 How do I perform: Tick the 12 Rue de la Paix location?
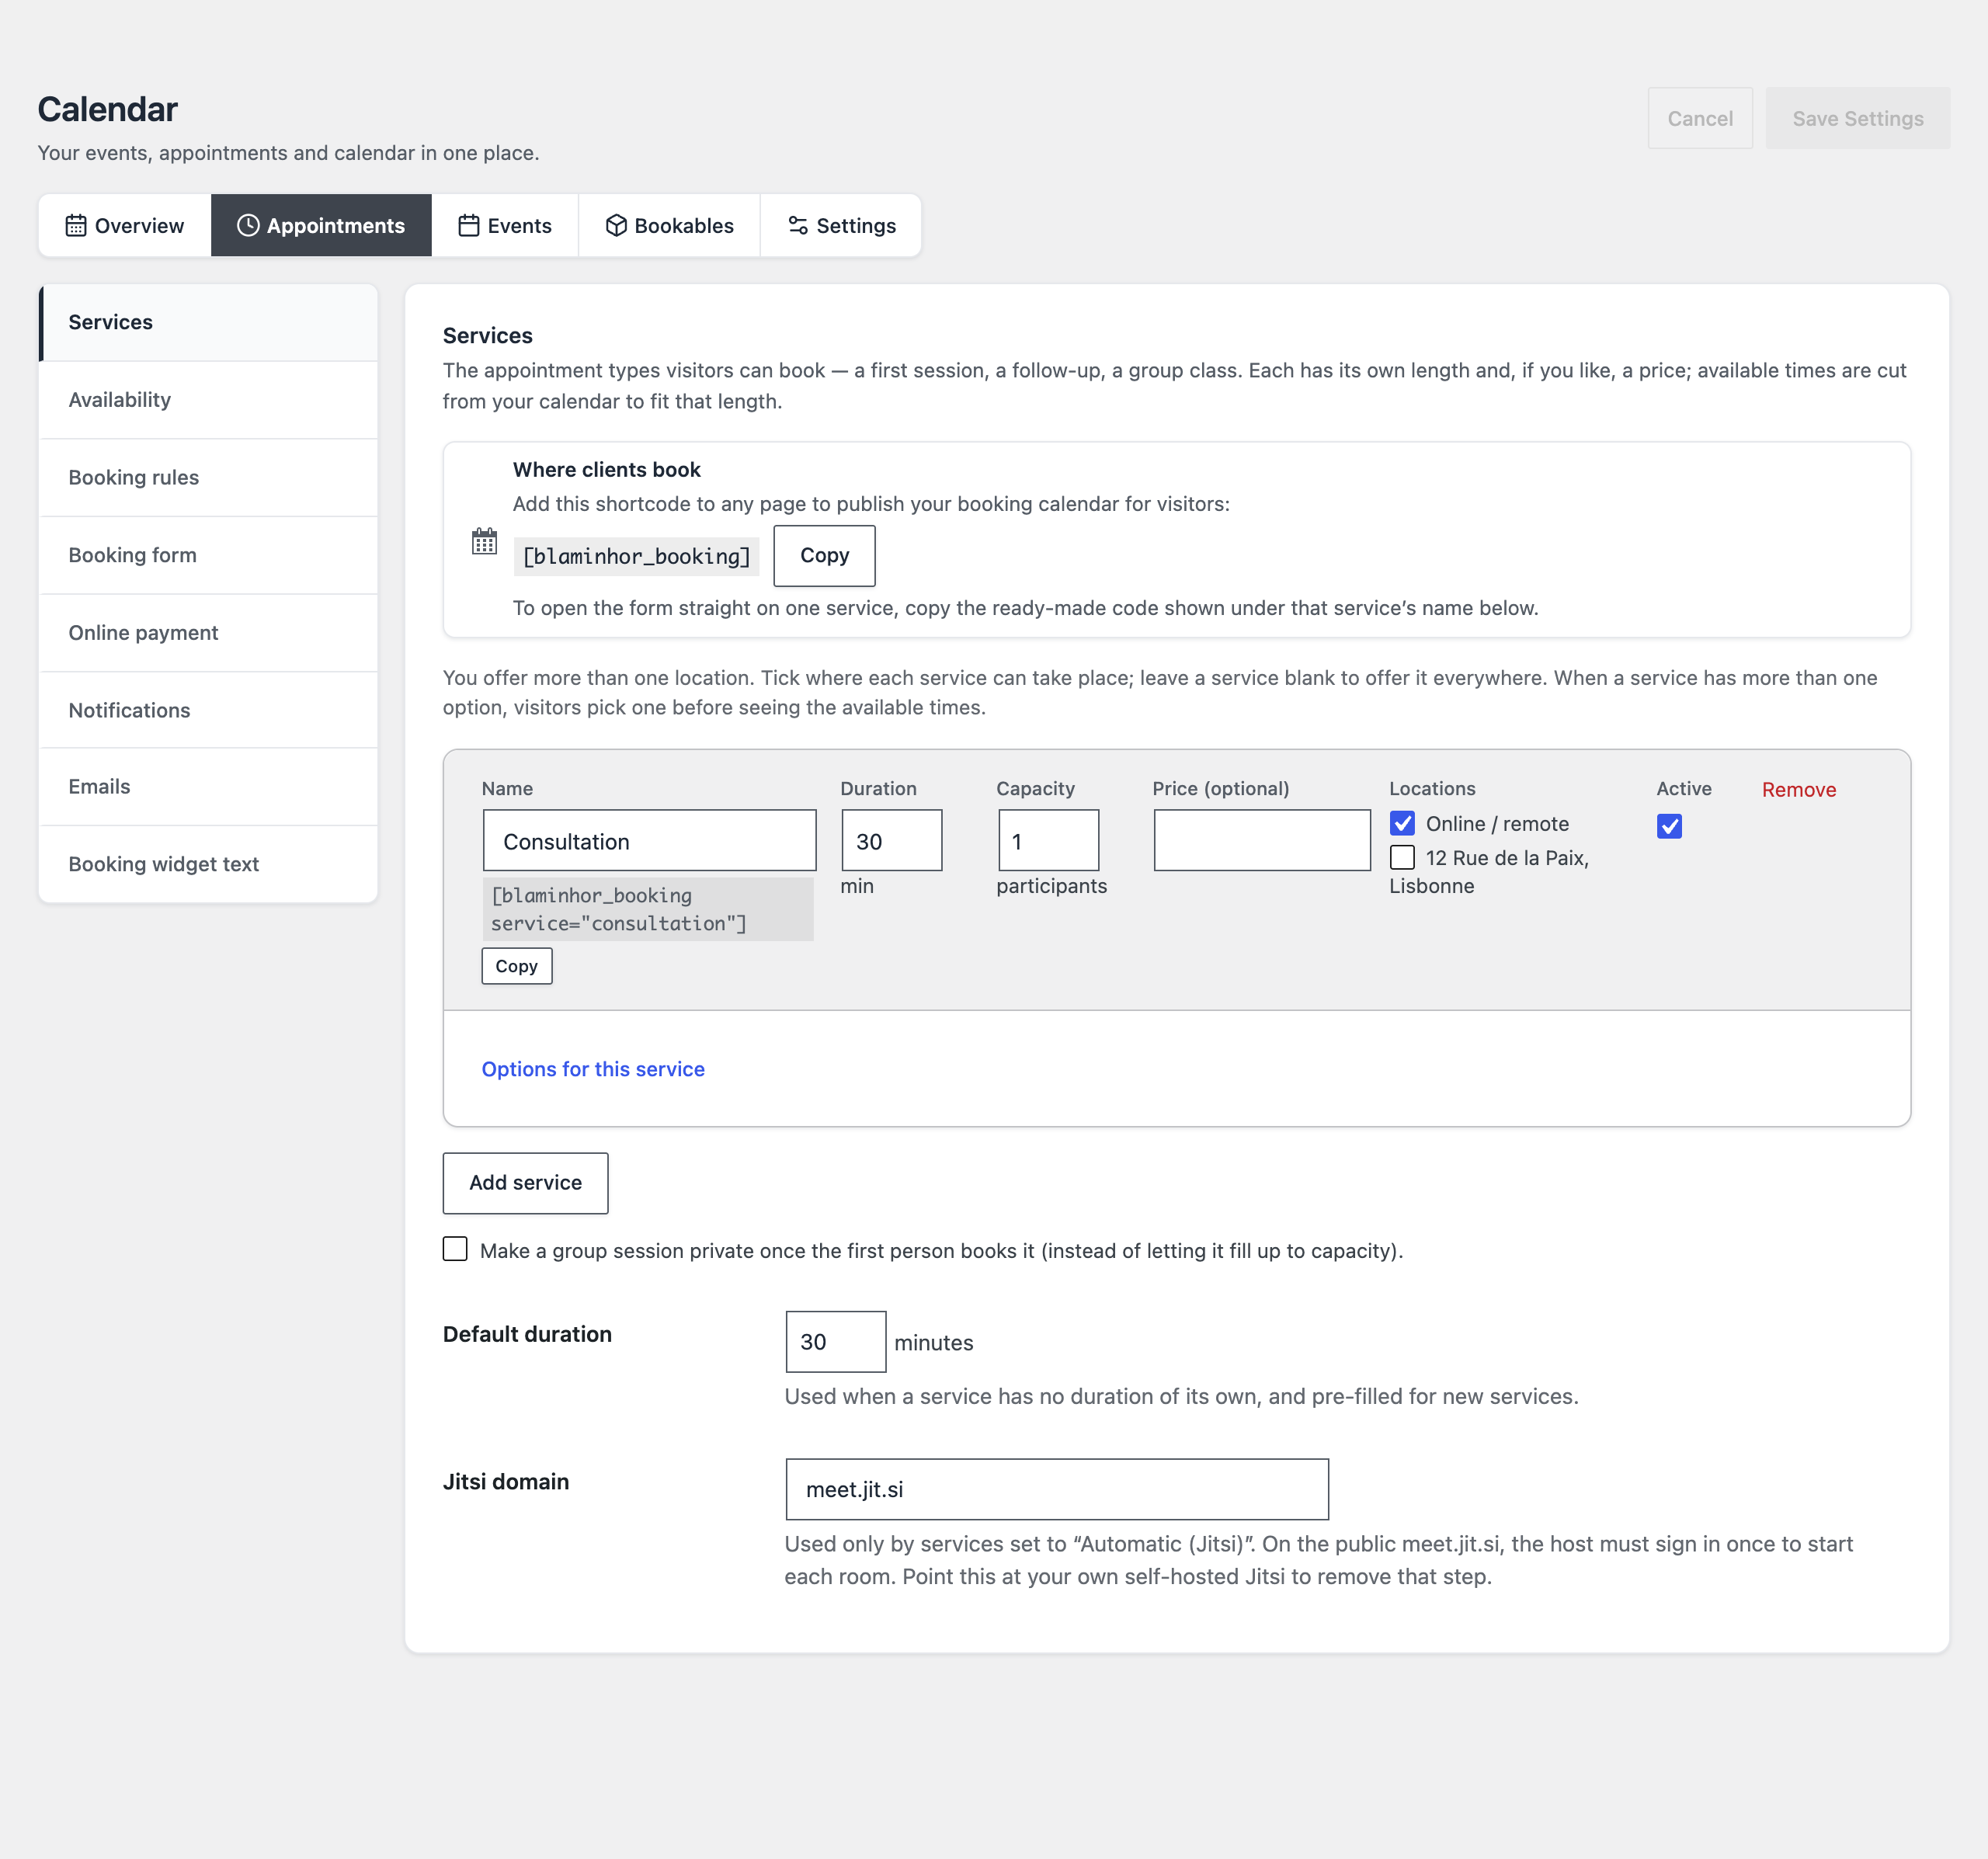1402,858
